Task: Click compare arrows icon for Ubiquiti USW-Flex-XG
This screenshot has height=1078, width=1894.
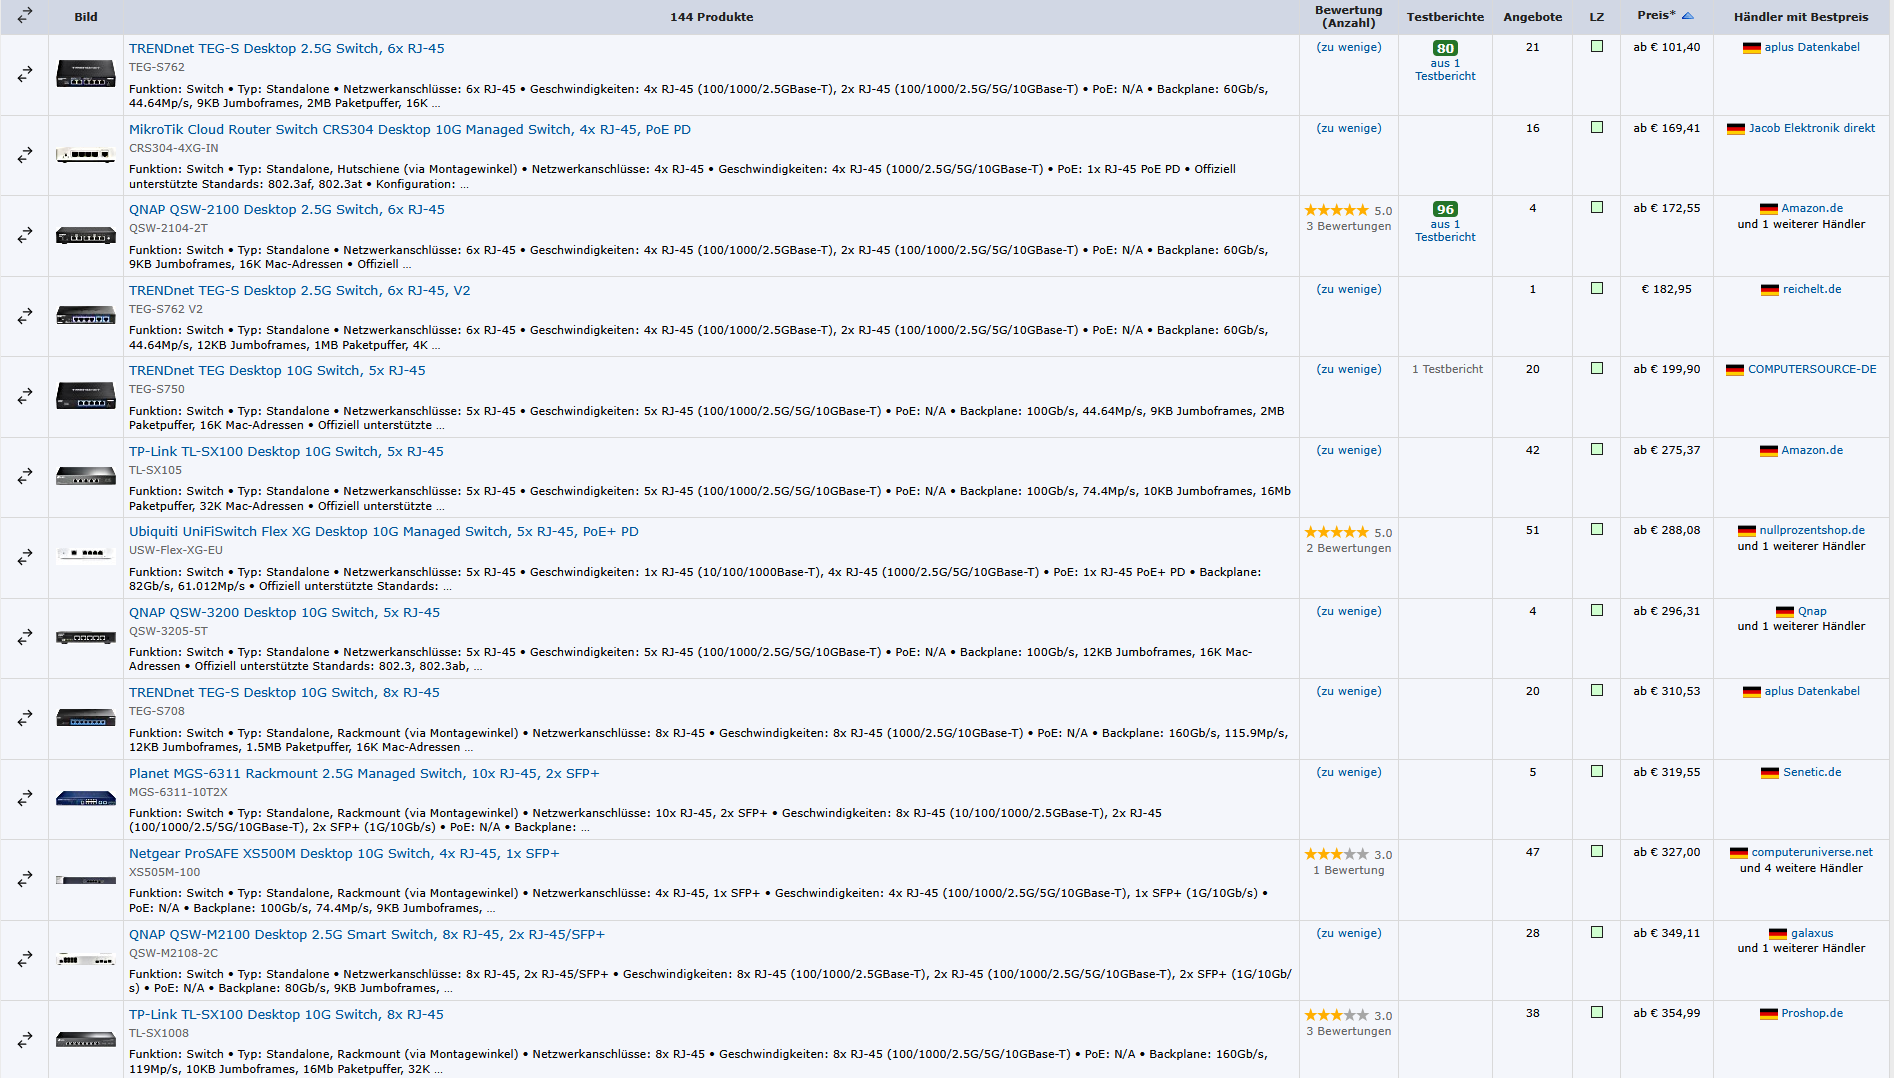Action: pos(25,558)
